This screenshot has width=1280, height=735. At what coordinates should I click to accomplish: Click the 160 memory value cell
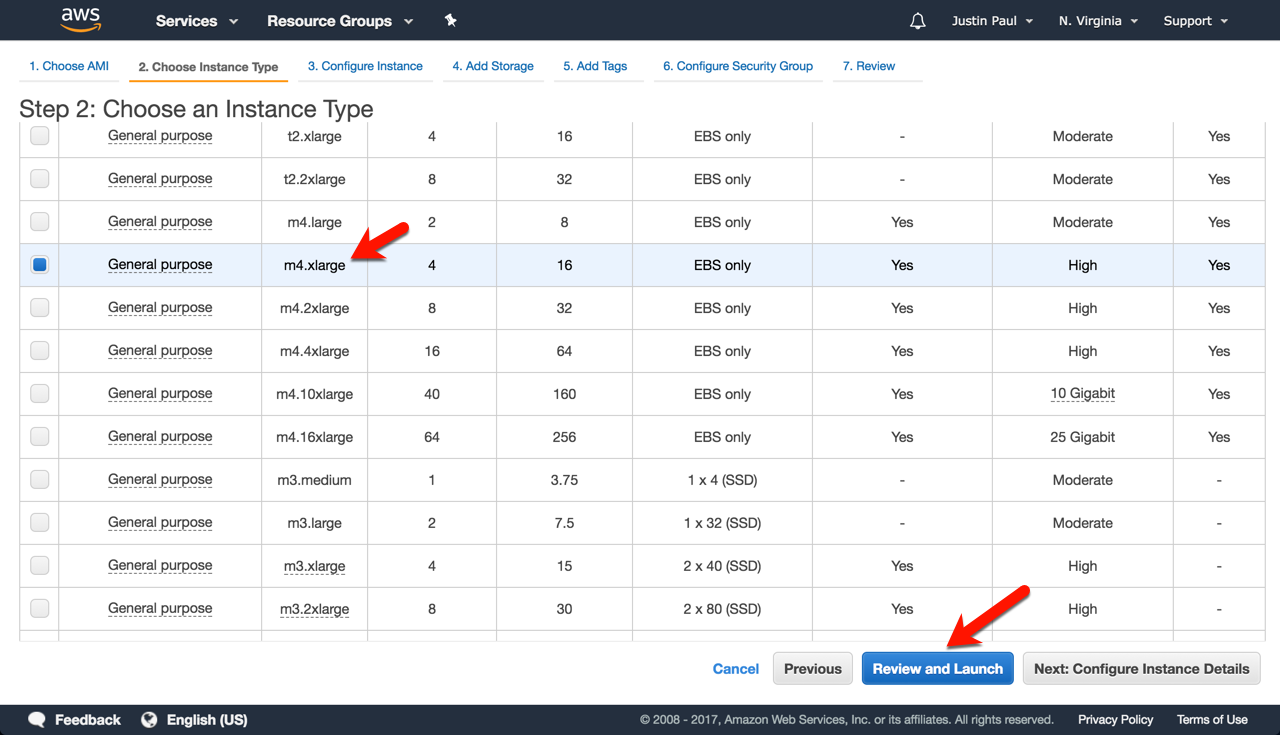[564, 394]
